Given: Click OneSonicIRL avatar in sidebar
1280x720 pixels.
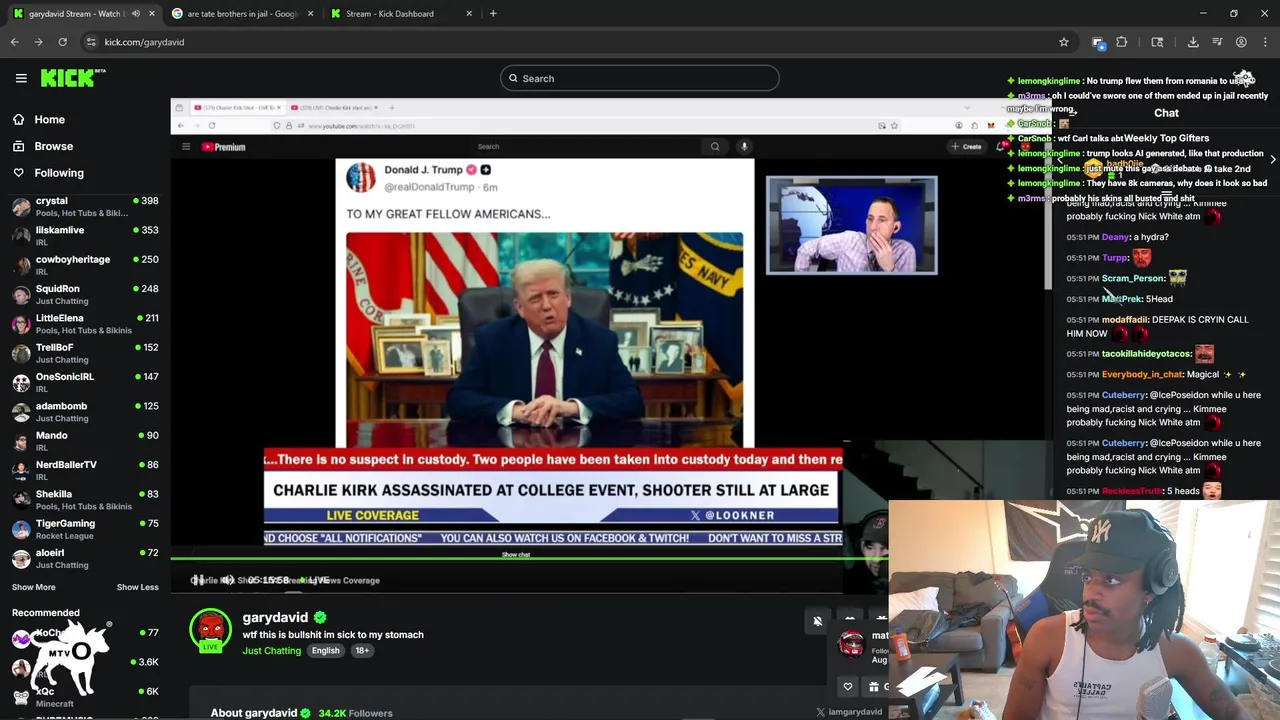Looking at the screenshot, I should point(21,383).
